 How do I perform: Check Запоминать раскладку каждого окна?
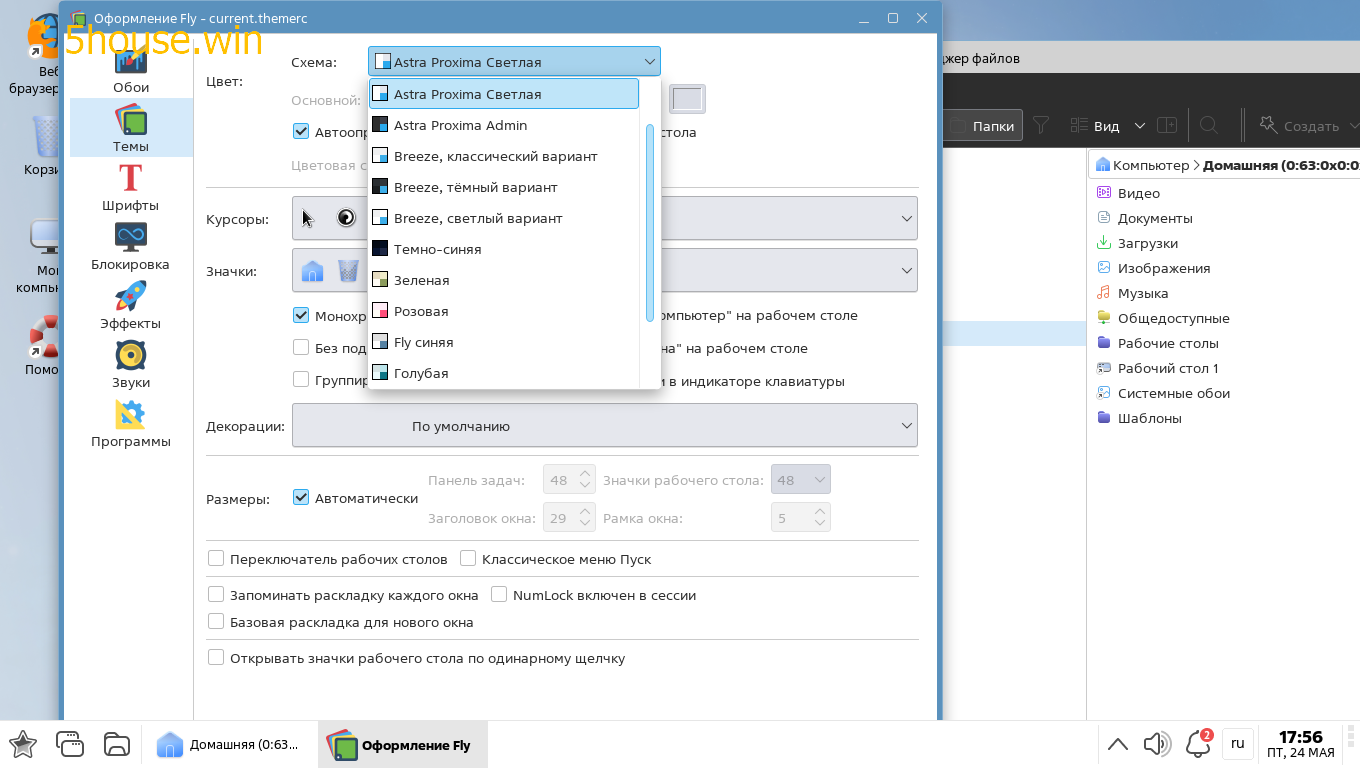click(x=216, y=595)
